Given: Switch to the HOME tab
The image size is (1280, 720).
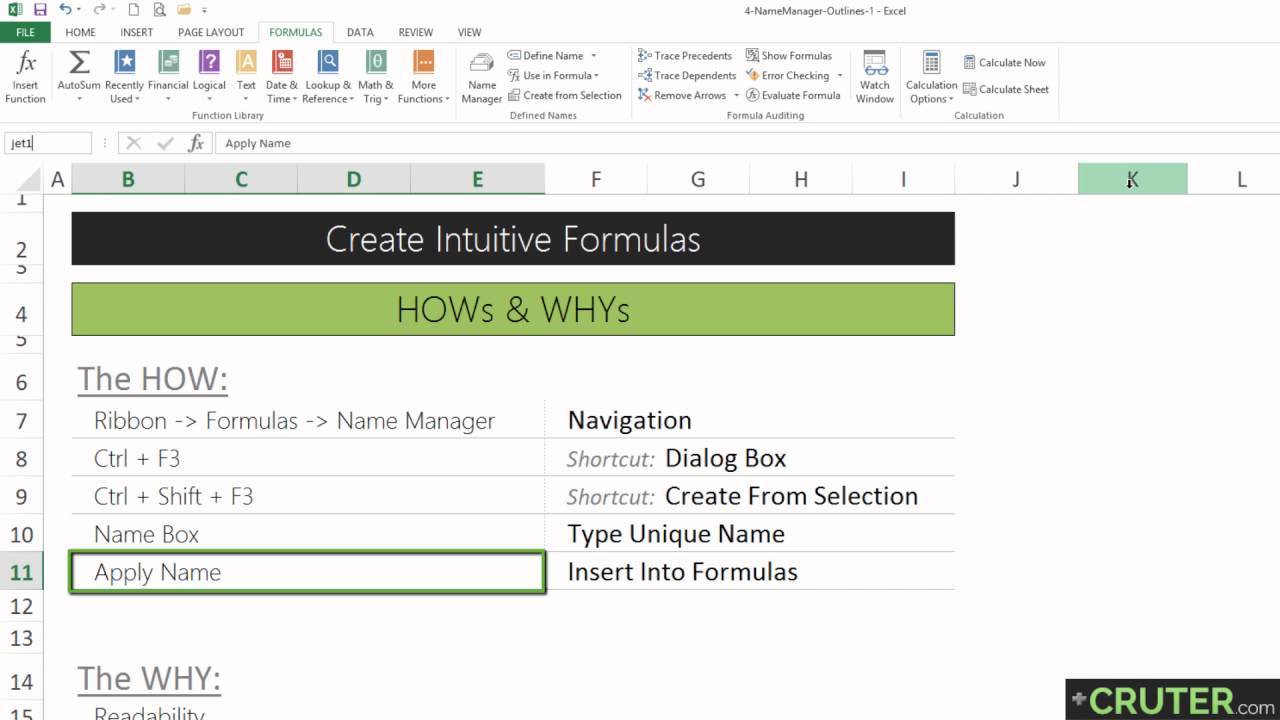Looking at the screenshot, I should (80, 32).
